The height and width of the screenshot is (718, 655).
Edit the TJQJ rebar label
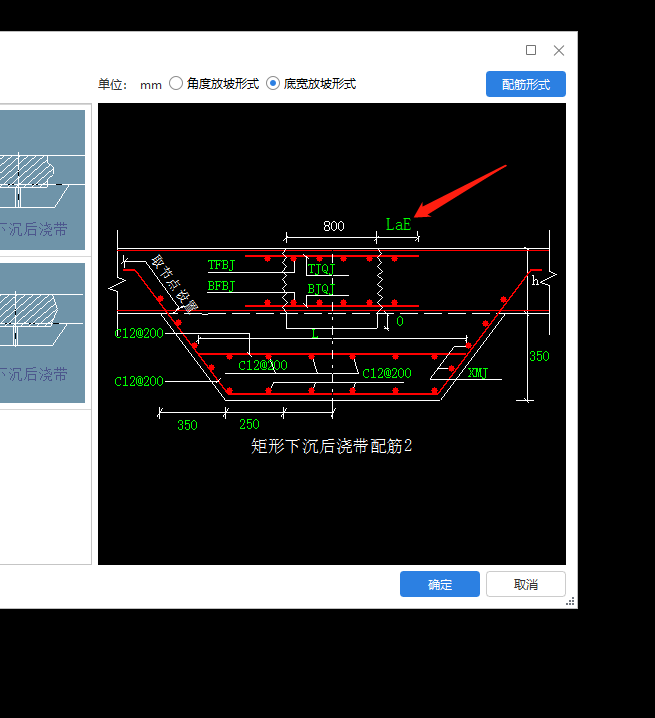point(321,269)
